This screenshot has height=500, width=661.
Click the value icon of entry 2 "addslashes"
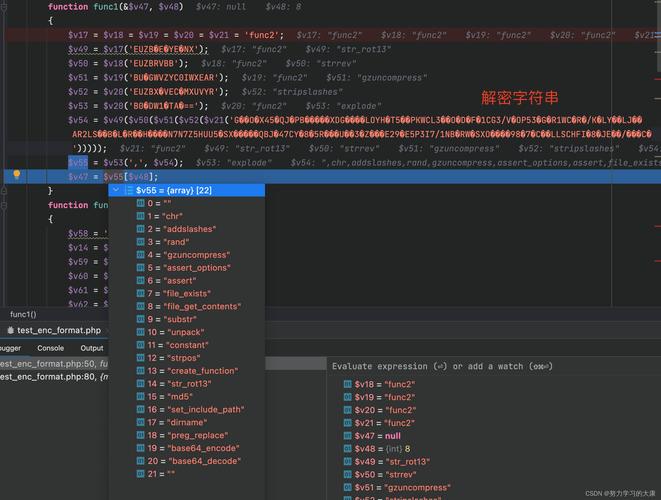pyautogui.click(x=141, y=229)
